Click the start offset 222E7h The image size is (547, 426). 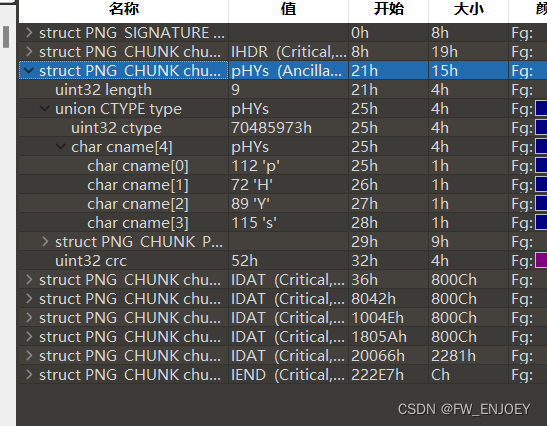tap(377, 375)
